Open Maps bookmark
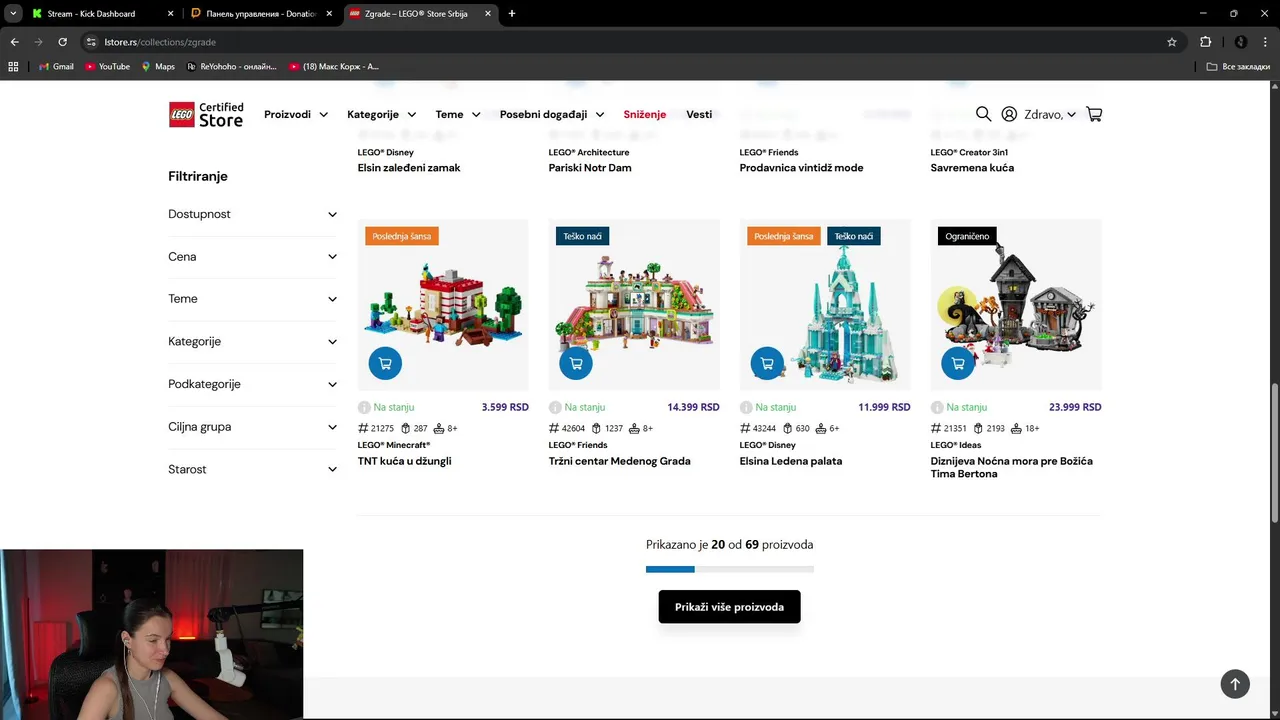Image resolution: width=1280 pixels, height=720 pixels. pos(158,66)
